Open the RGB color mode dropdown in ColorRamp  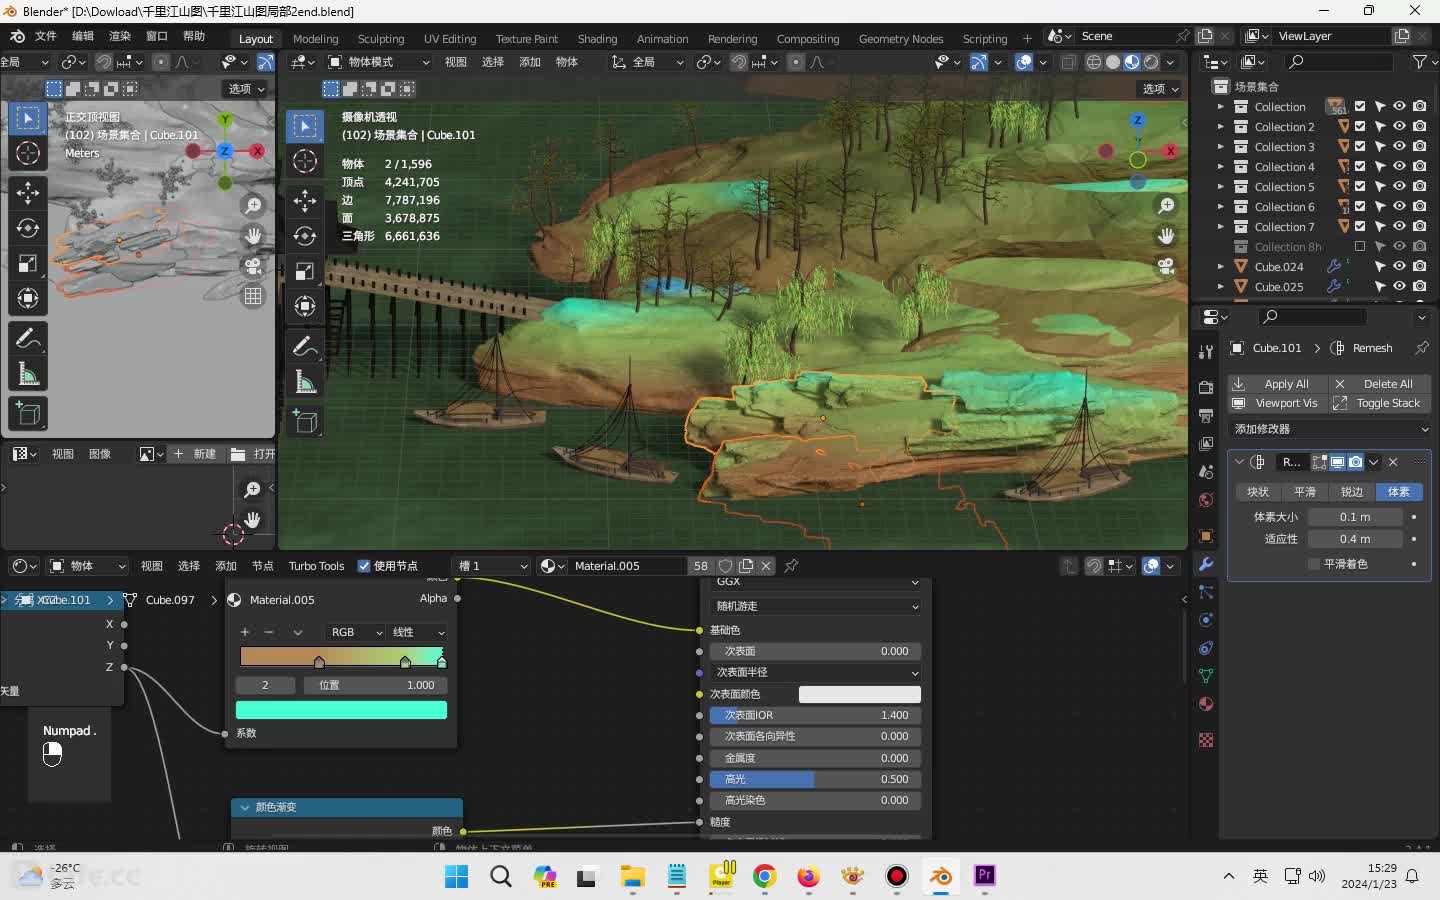tap(355, 632)
